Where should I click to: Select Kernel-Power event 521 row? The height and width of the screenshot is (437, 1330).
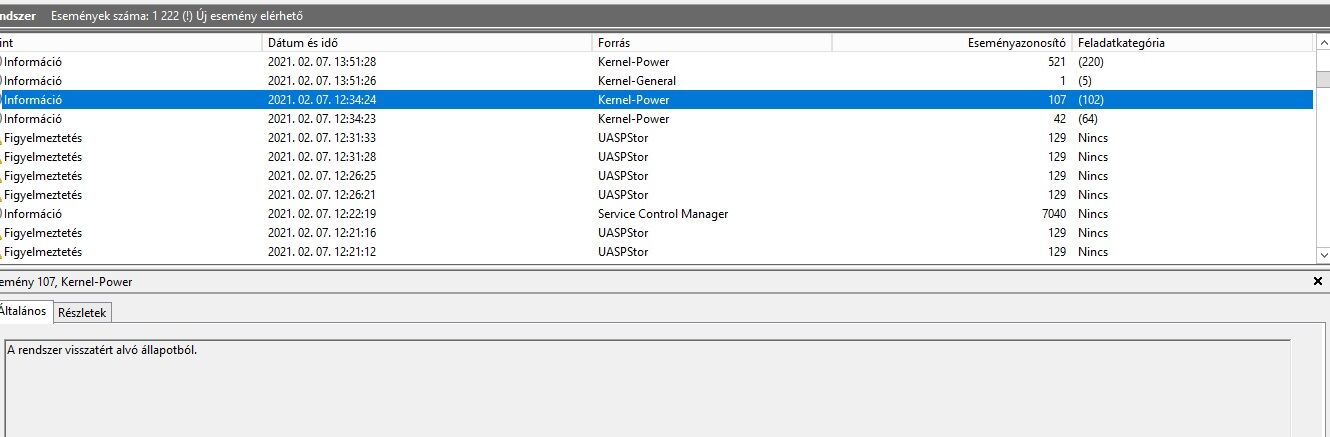(632, 62)
